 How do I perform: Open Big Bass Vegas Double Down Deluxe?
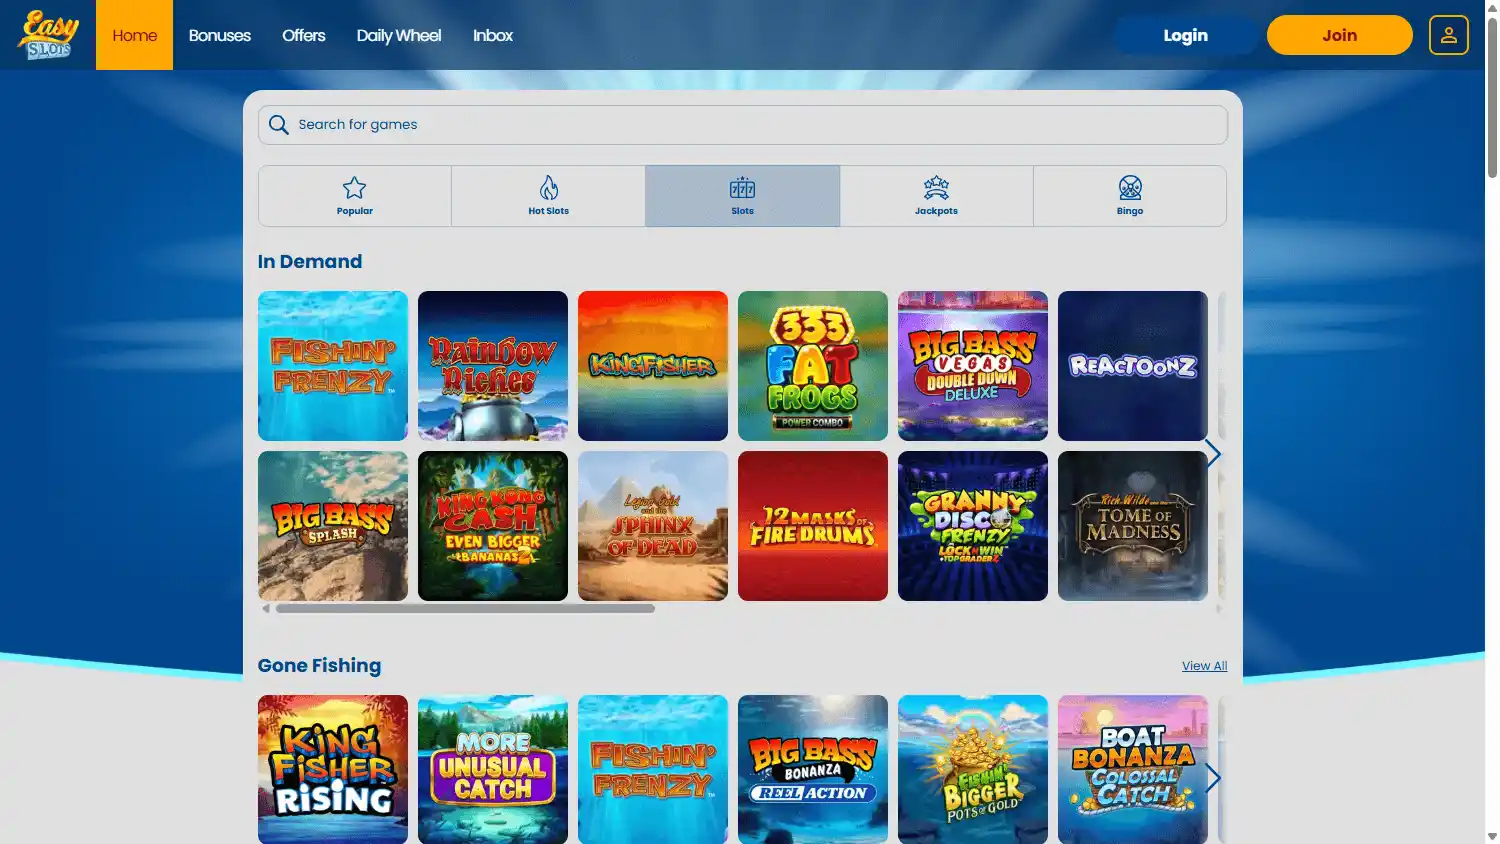(973, 366)
